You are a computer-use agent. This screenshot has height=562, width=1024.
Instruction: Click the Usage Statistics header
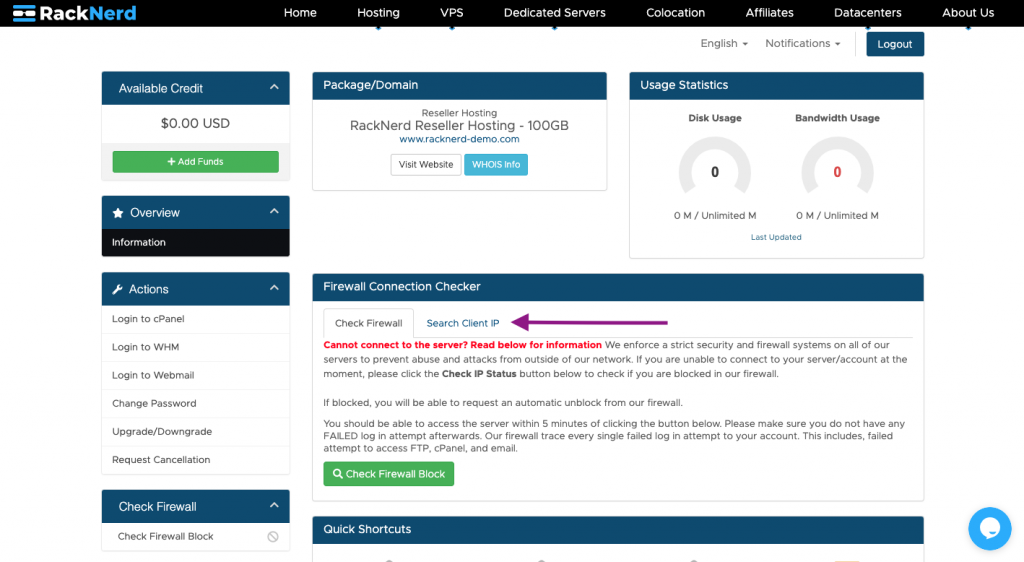(776, 86)
